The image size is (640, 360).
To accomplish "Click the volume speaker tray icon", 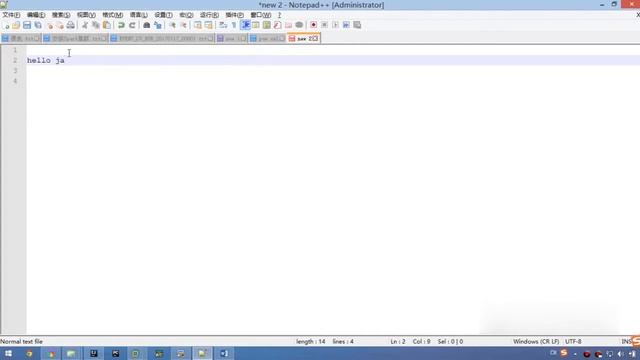I will (x=621, y=354).
